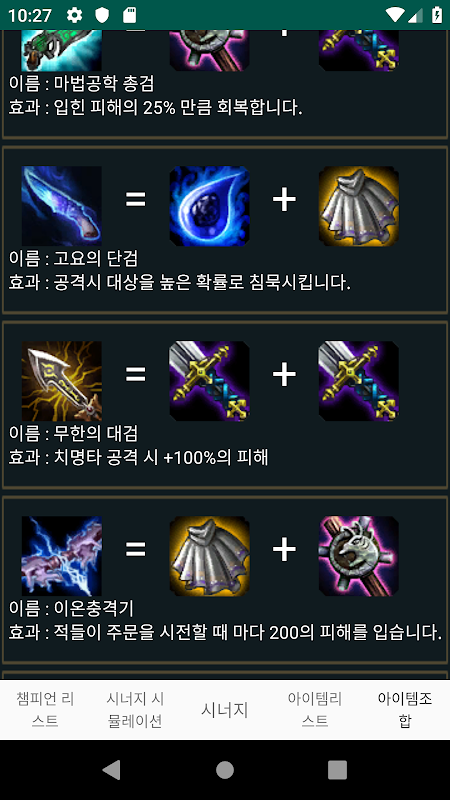
Task: Tap the Android recent apps square button
Action: [x=337, y=770]
